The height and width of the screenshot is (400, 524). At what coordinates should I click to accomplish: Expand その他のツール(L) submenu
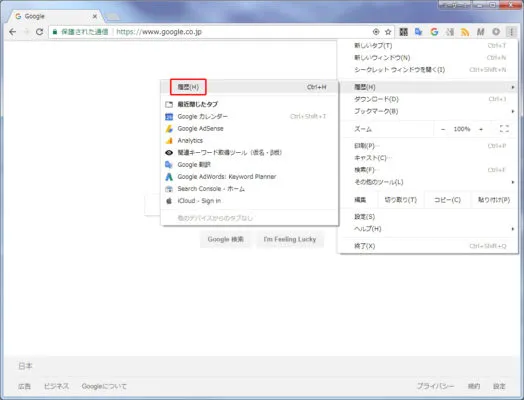[428, 182]
